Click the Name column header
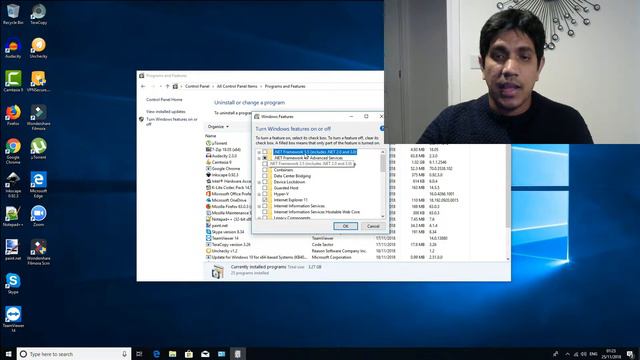 tap(211, 136)
